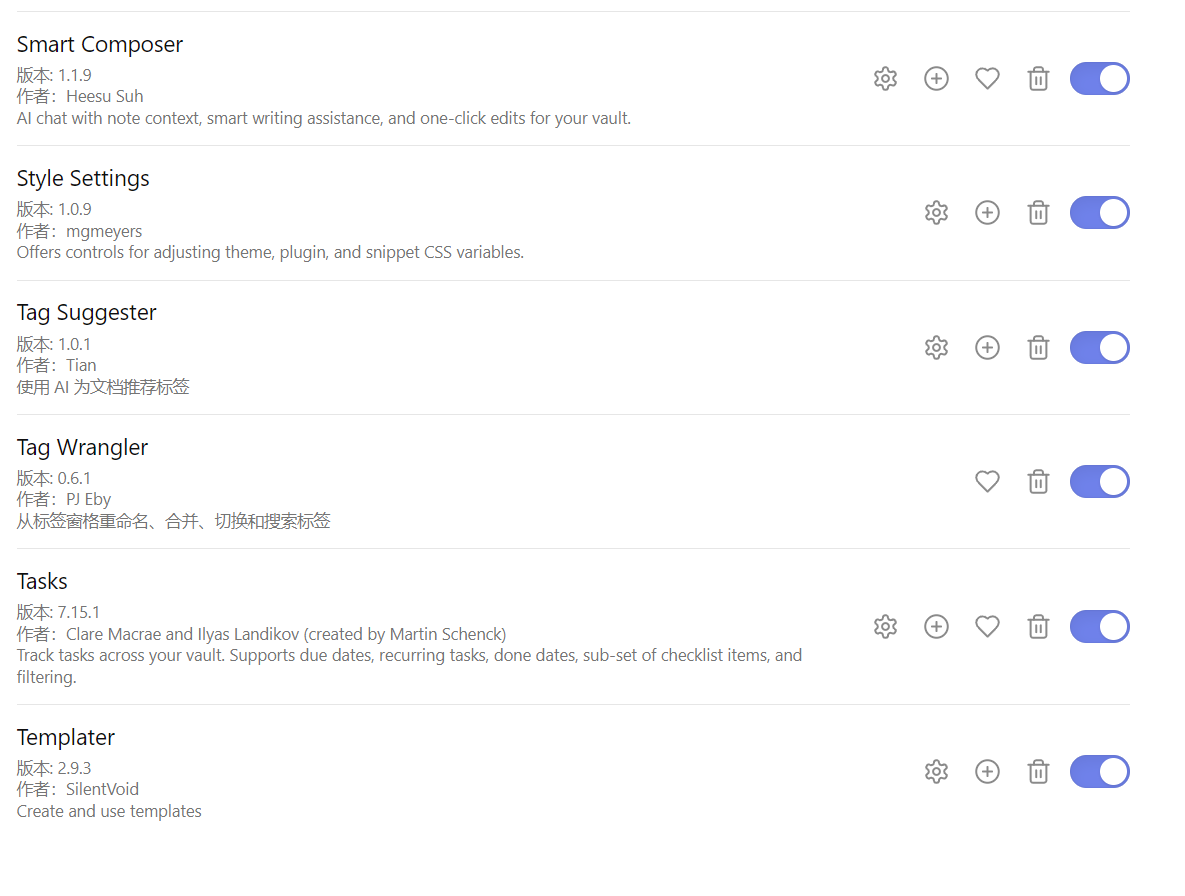Disable the Smart Composer plugin toggle
This screenshot has height=896, width=1185.
[x=1100, y=79]
